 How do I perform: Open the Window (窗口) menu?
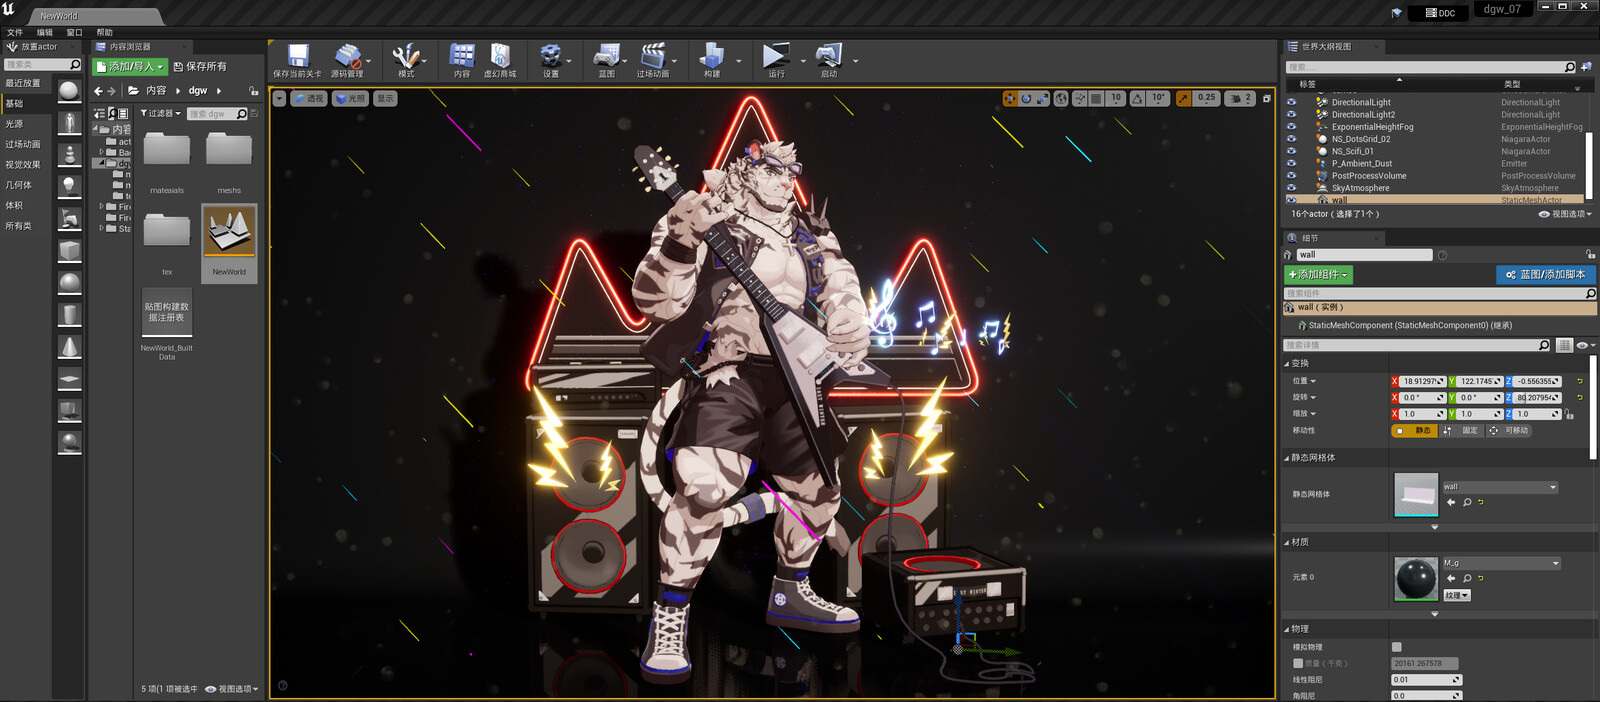[x=74, y=32]
